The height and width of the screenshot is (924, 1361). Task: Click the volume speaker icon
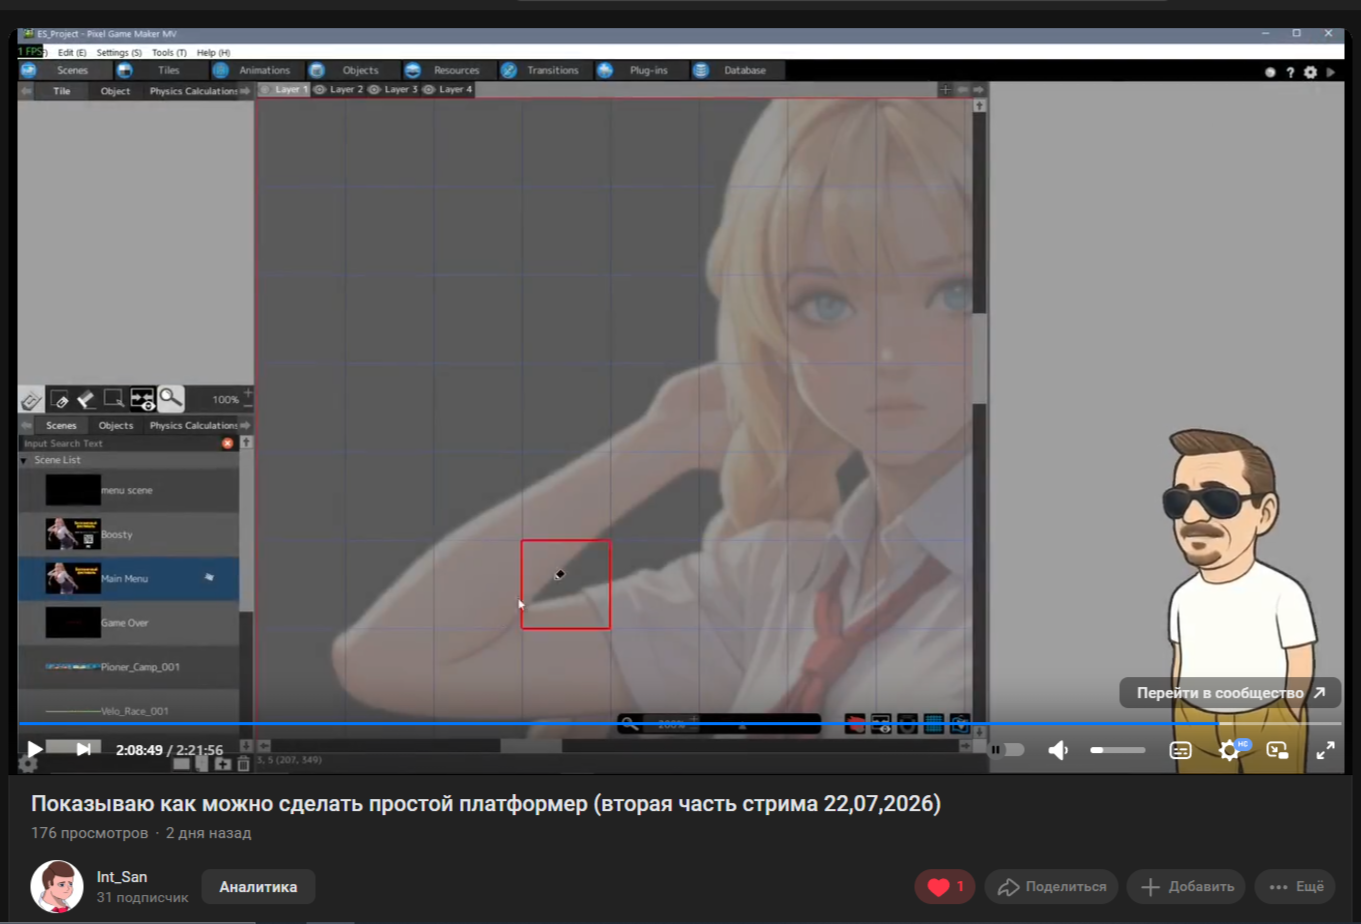click(1058, 750)
